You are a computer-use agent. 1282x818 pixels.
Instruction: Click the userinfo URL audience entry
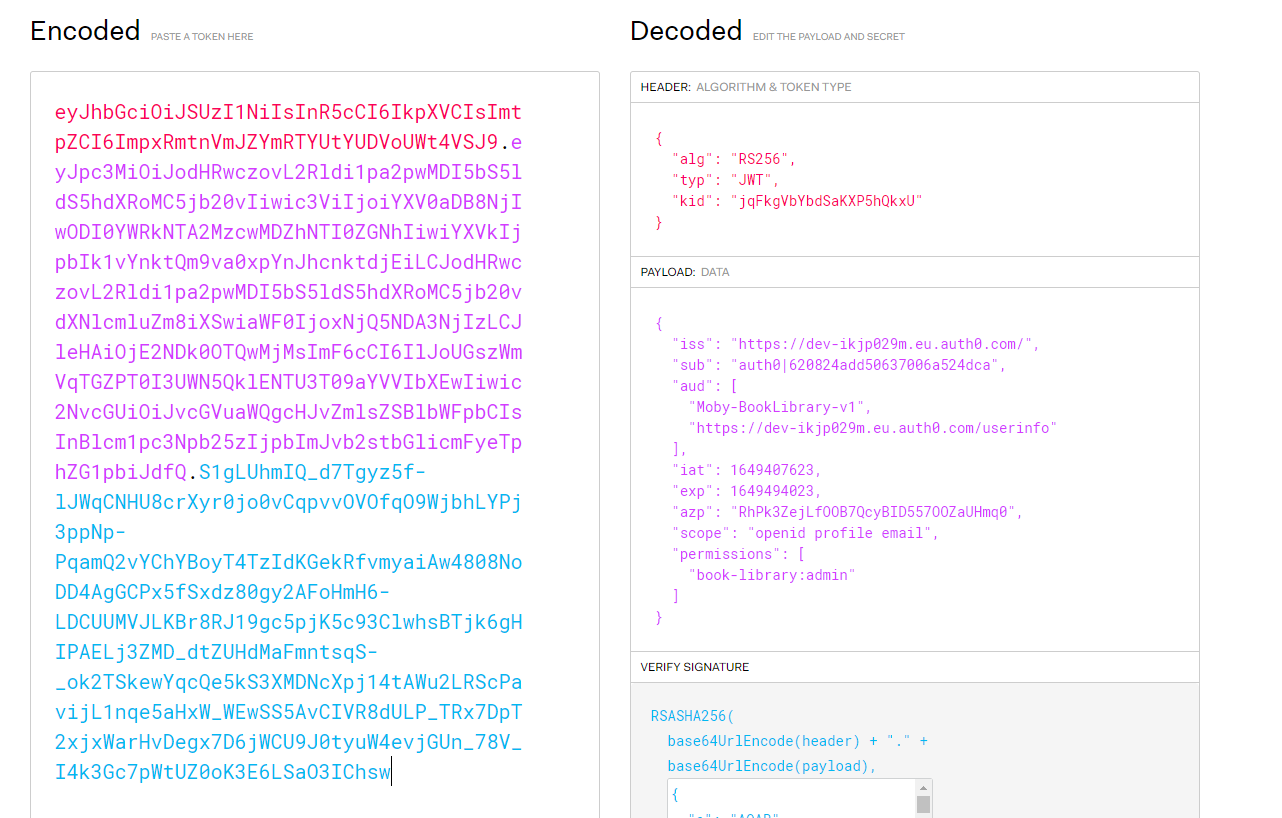point(873,428)
